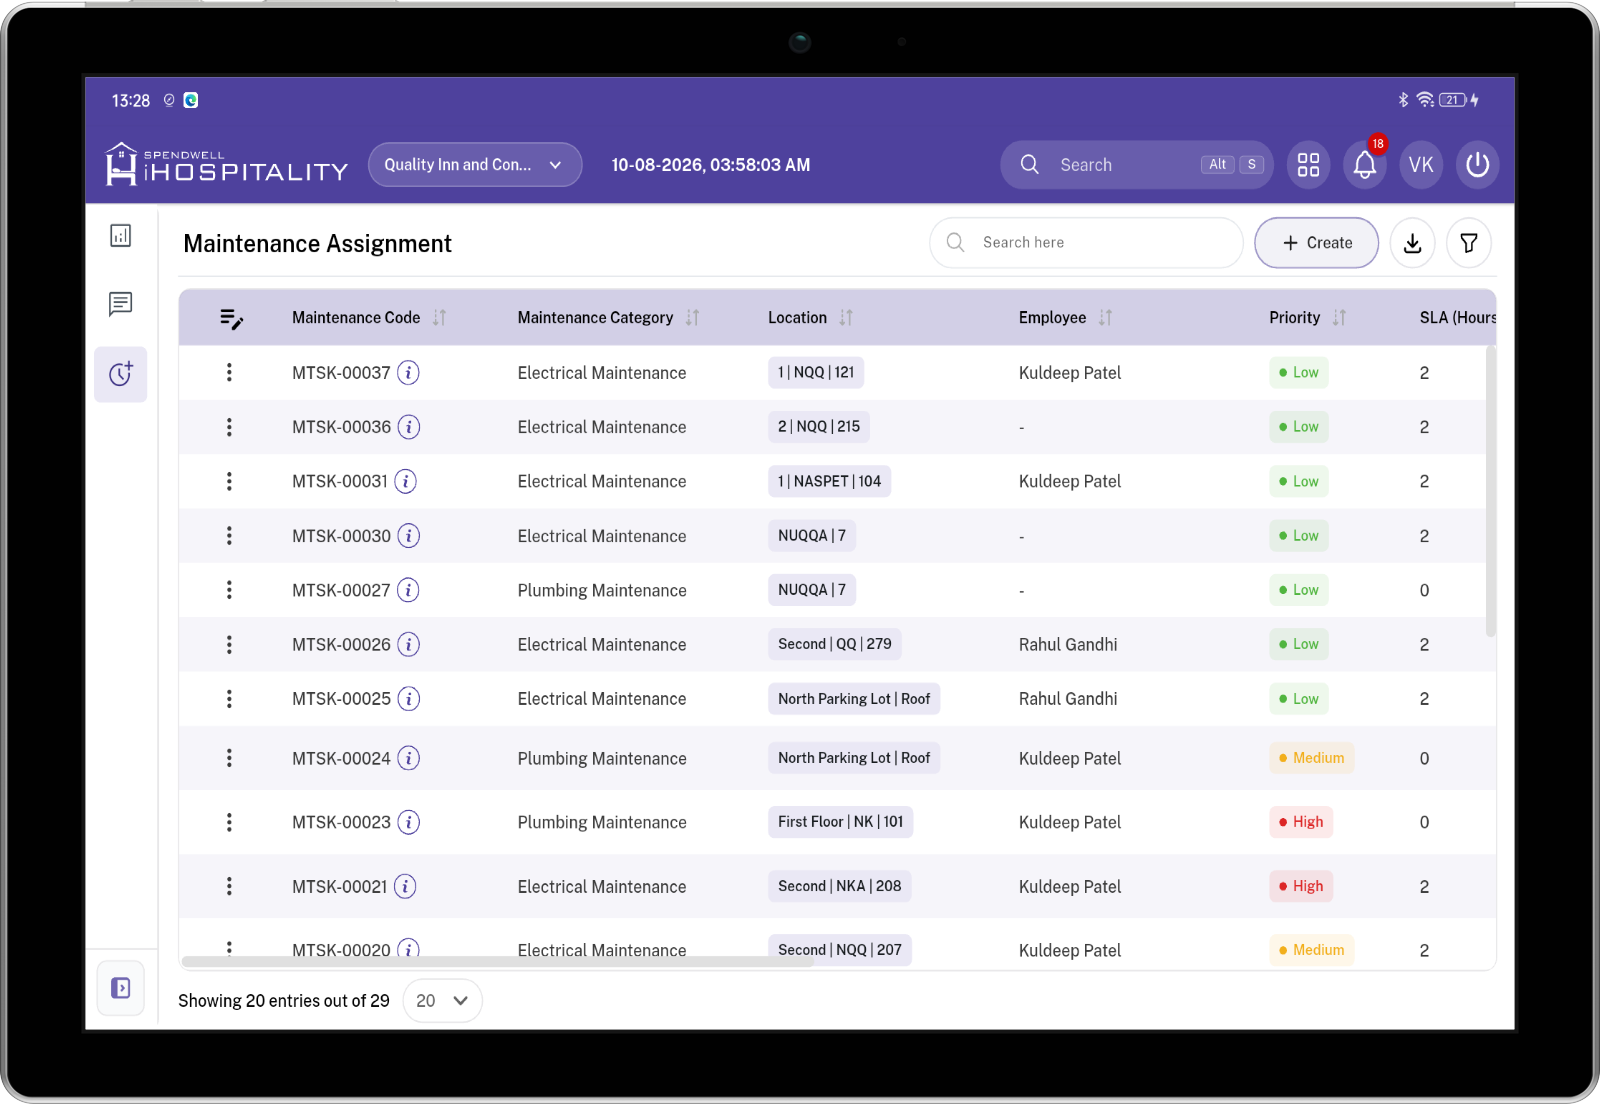Download the maintenance assignment list
This screenshot has height=1104, width=1600.
pos(1412,243)
